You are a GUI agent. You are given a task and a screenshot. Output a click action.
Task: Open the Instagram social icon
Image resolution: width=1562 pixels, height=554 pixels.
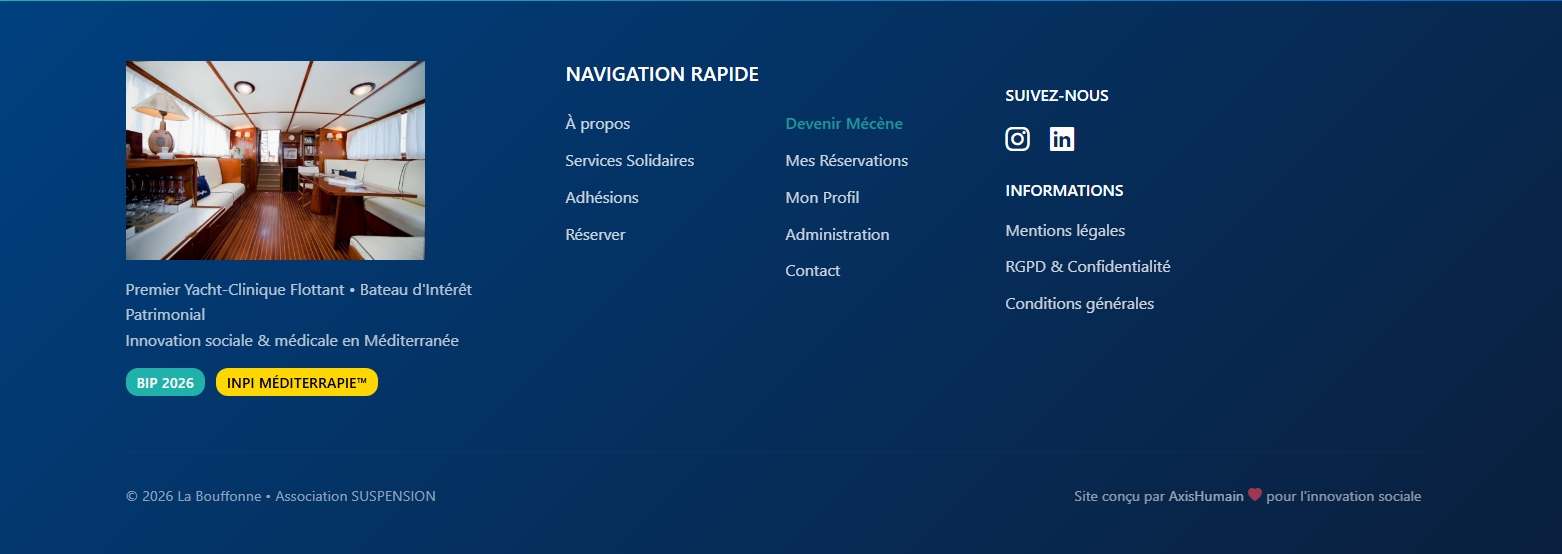(1017, 139)
